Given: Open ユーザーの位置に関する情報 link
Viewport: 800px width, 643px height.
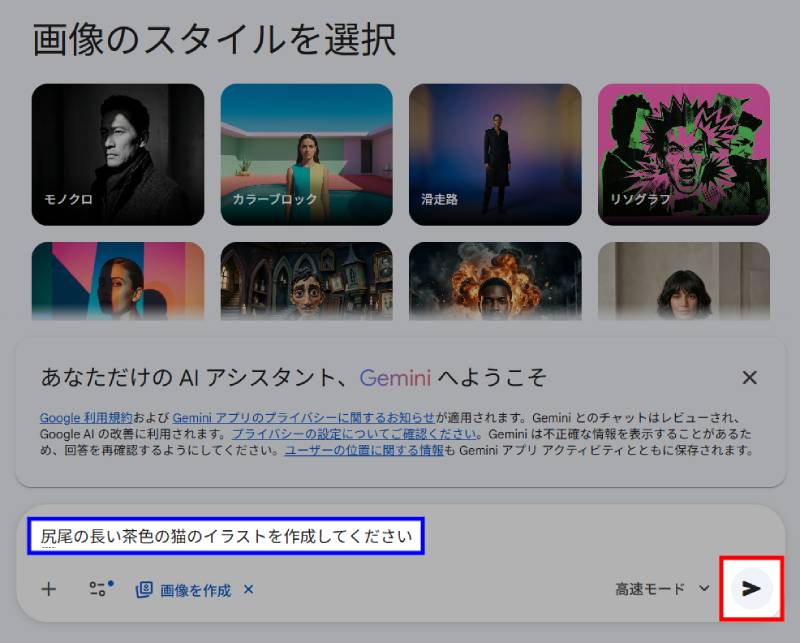Looking at the screenshot, I should point(364,450).
